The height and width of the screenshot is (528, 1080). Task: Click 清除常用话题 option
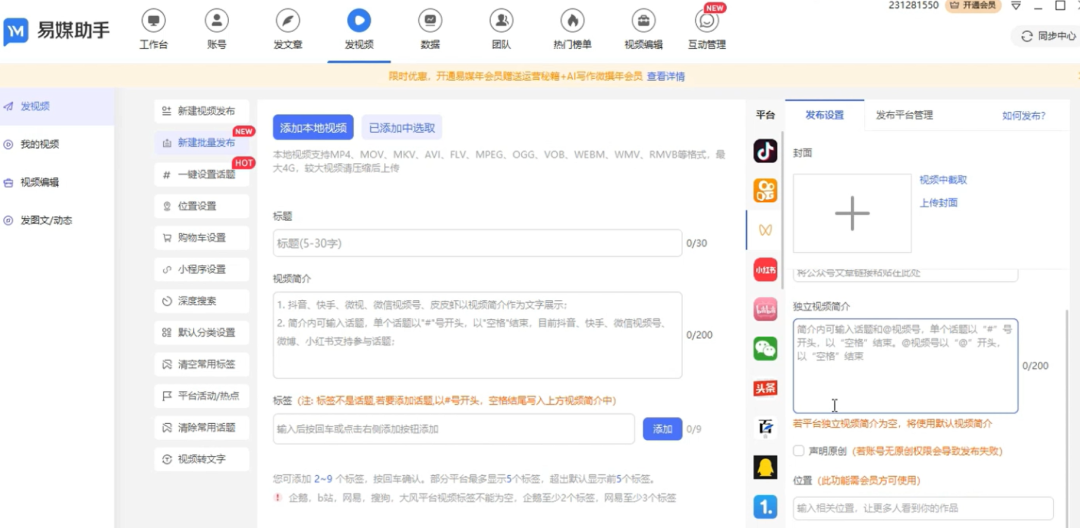point(202,427)
